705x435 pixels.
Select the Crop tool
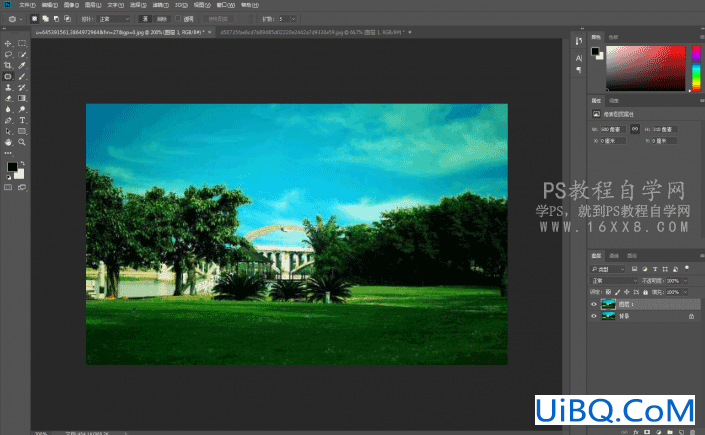pos(8,65)
